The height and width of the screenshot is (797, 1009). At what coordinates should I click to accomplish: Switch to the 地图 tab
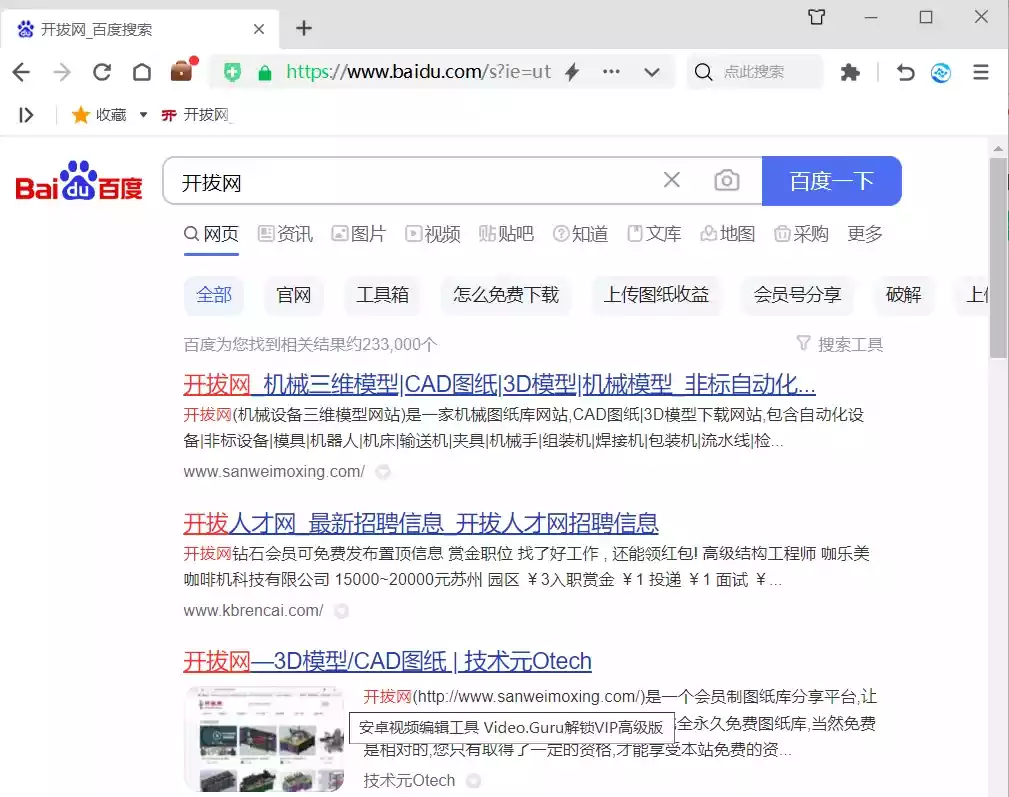(x=728, y=234)
